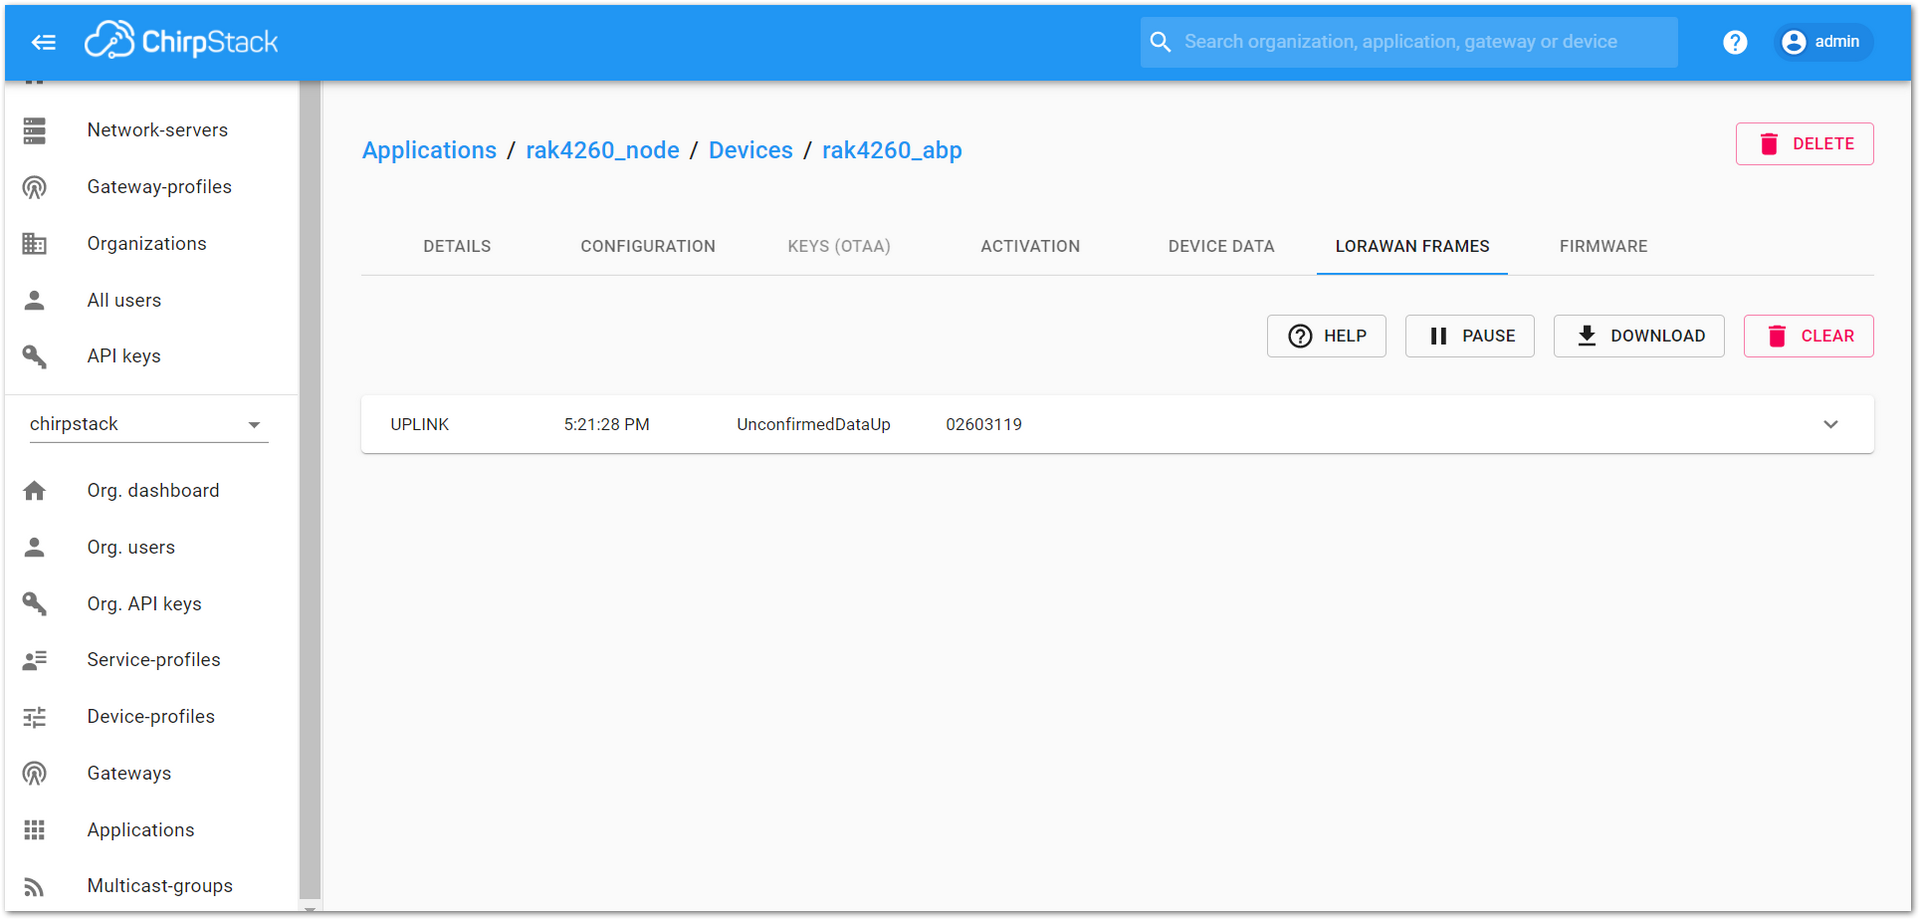Click the Organizations building icon
Image resolution: width=1920 pixels, height=920 pixels.
click(35, 244)
